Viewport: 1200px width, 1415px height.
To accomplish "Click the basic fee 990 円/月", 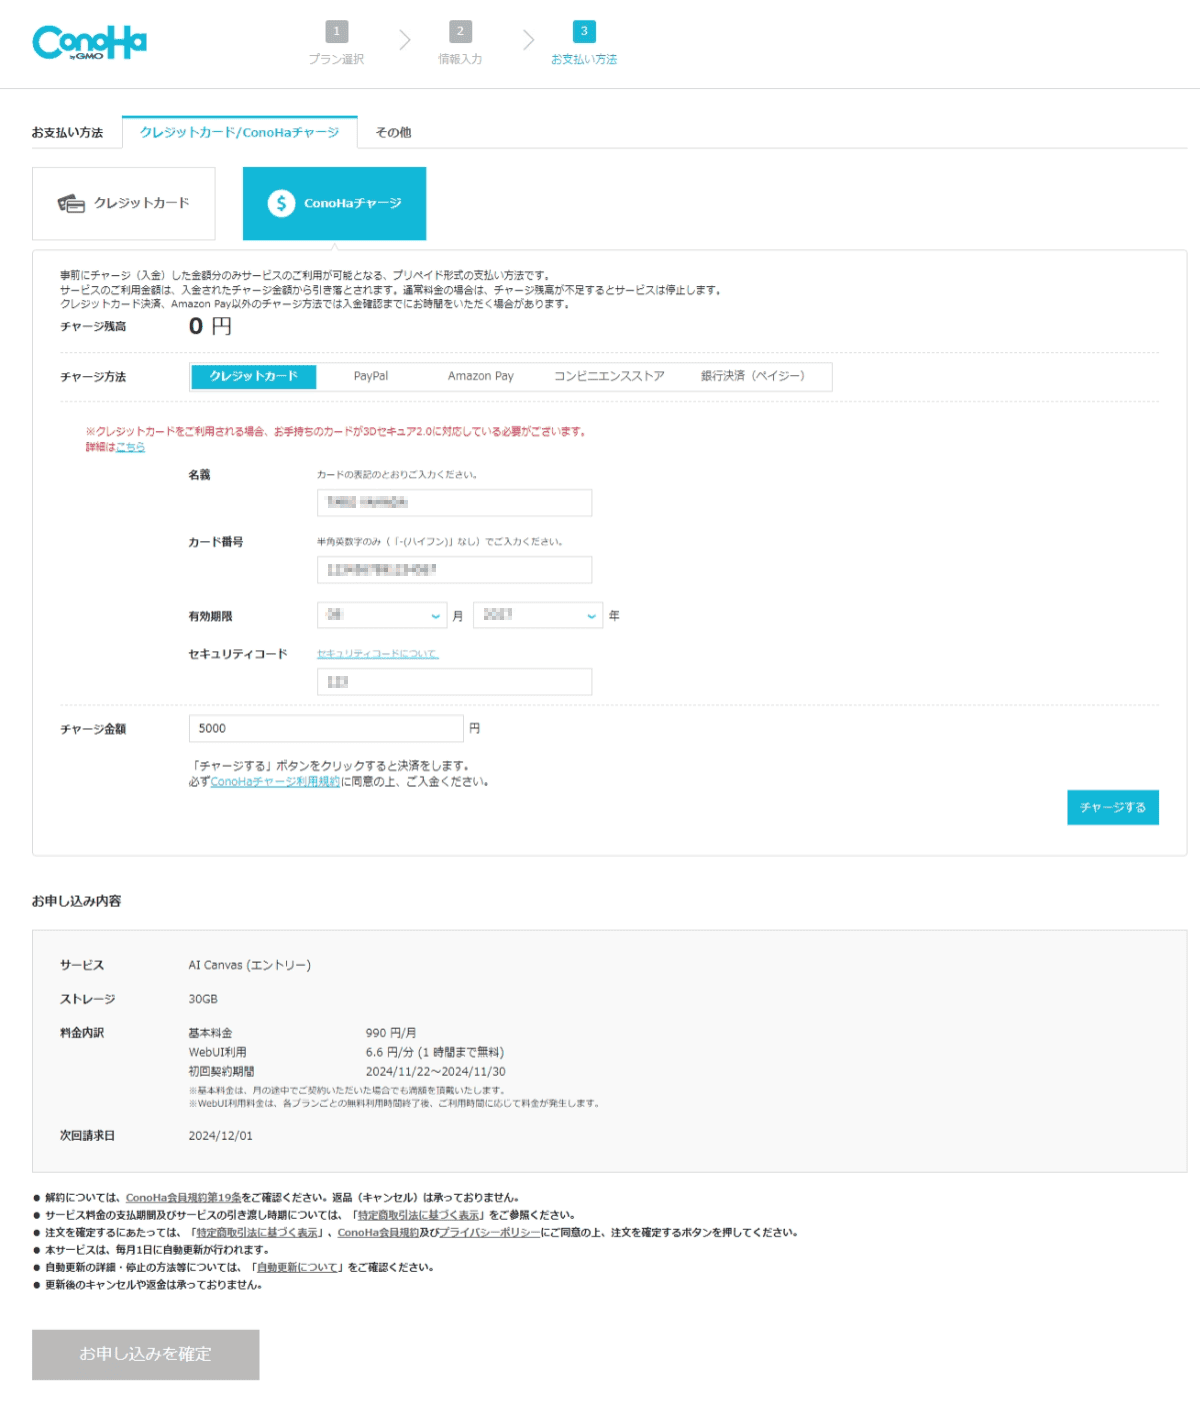I will (391, 1033).
